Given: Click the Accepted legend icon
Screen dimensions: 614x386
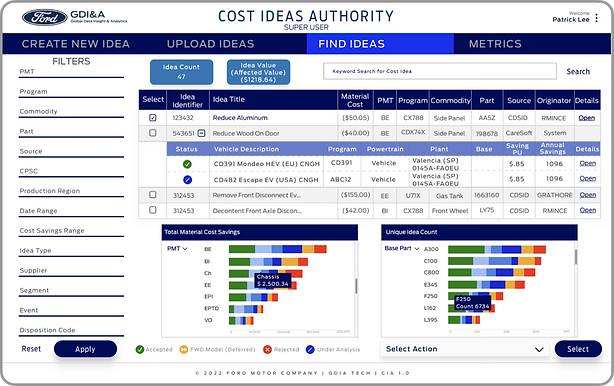Looking at the screenshot, I should click(x=139, y=350).
